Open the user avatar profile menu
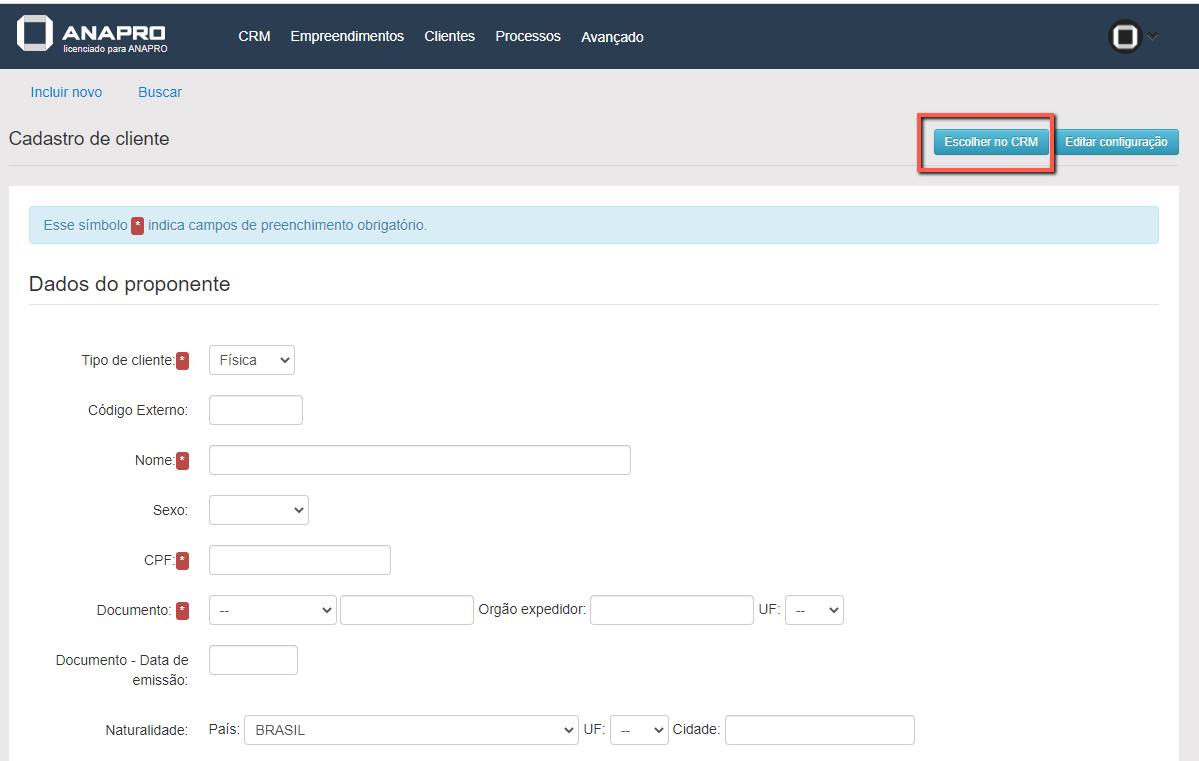Viewport: 1199px width, 761px height. (1126, 37)
